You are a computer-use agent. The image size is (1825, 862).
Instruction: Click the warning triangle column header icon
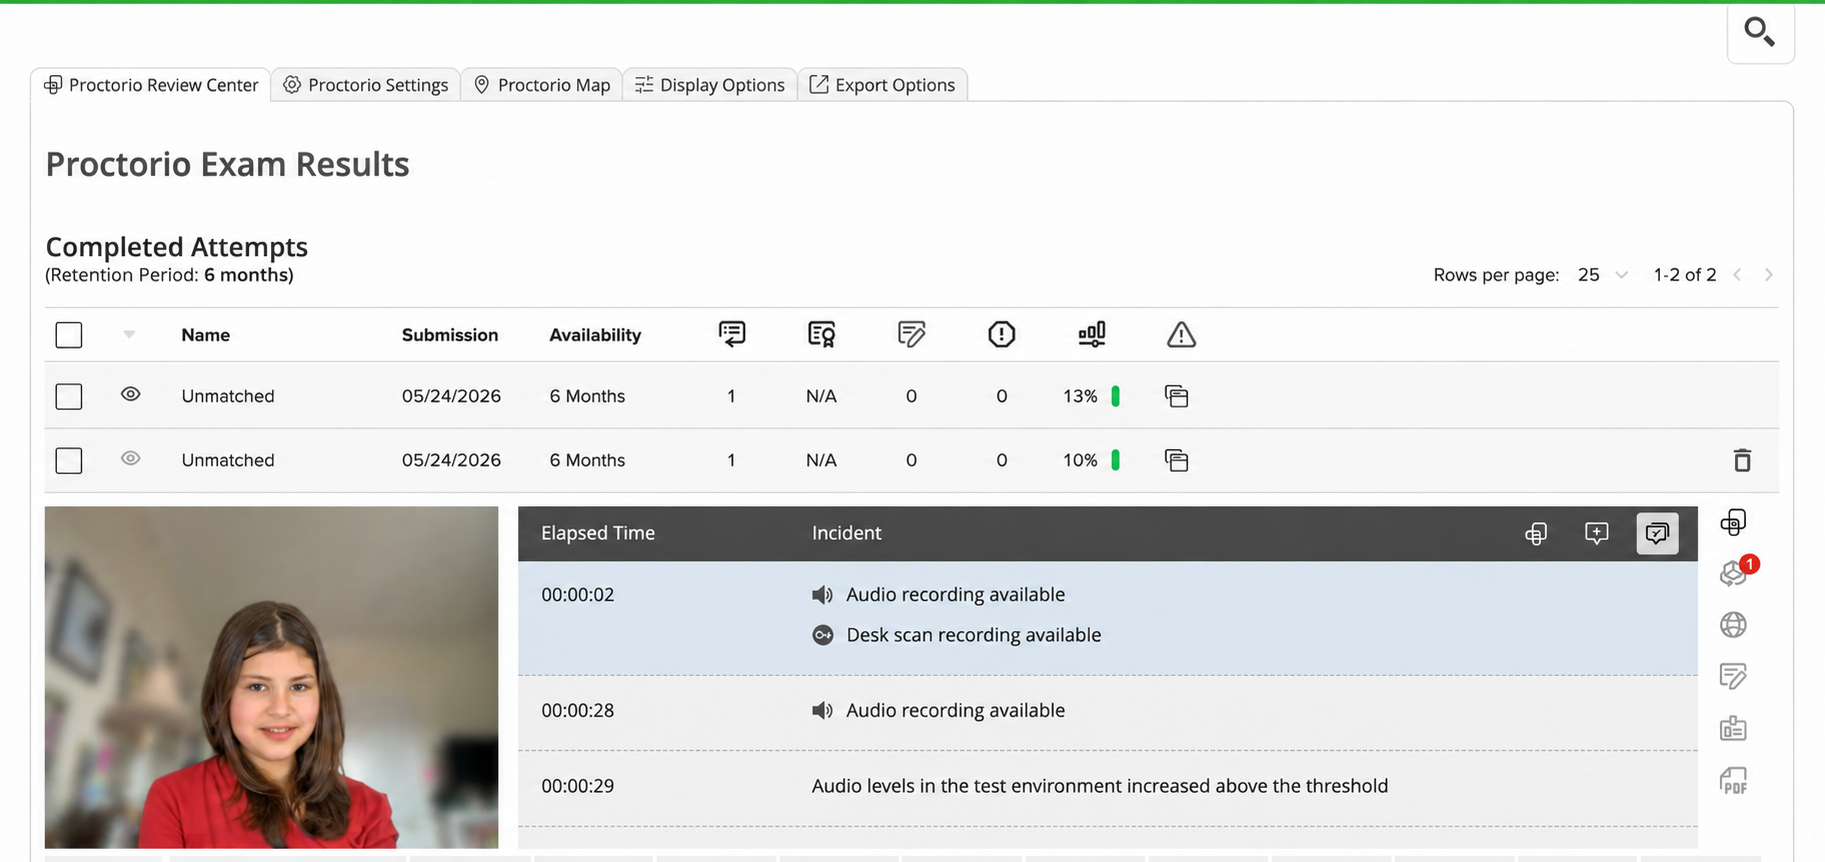tap(1181, 334)
